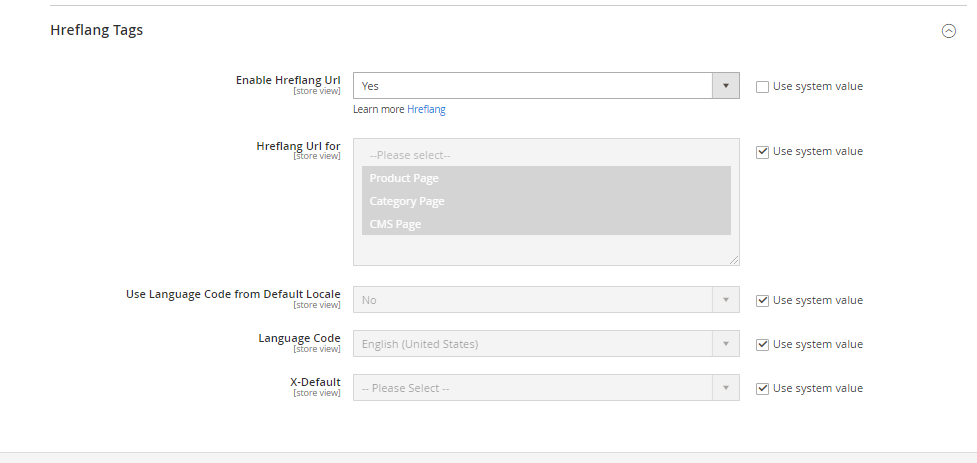Screen dimensions: 977x463
Task: Open the X-Default Please Select dropdown
Action: [x=546, y=388]
